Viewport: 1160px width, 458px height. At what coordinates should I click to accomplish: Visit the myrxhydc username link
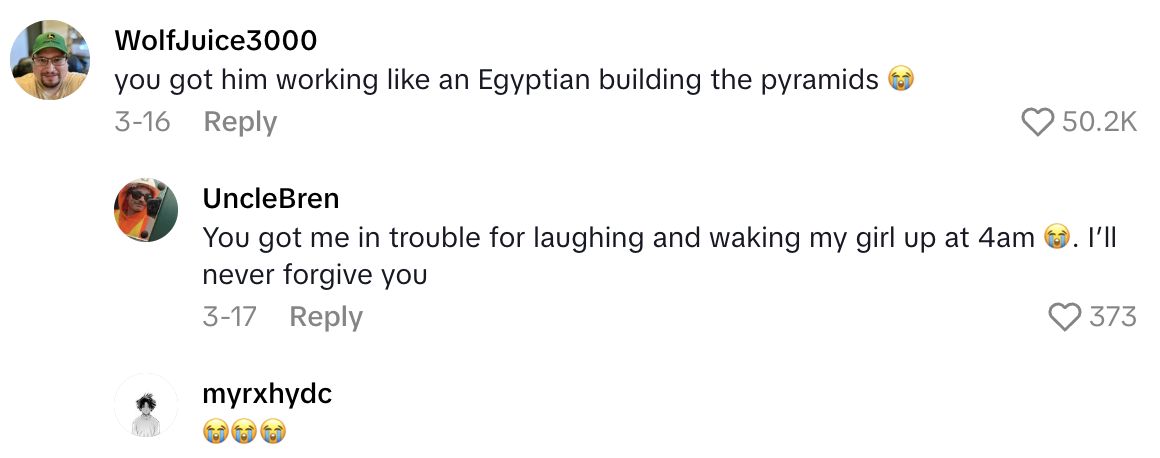(x=267, y=395)
